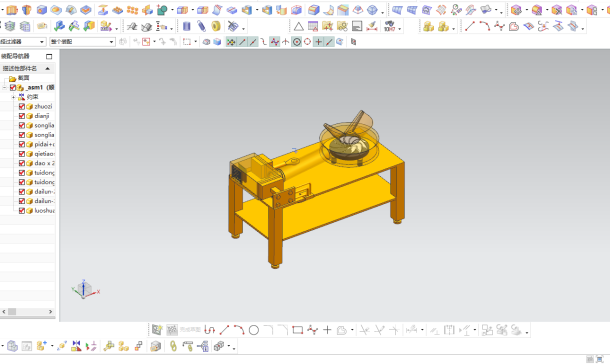Viewport: 610px width, 364px height.
Task: Click the pattern feature orange grid icon
Action: click(x=132, y=10)
